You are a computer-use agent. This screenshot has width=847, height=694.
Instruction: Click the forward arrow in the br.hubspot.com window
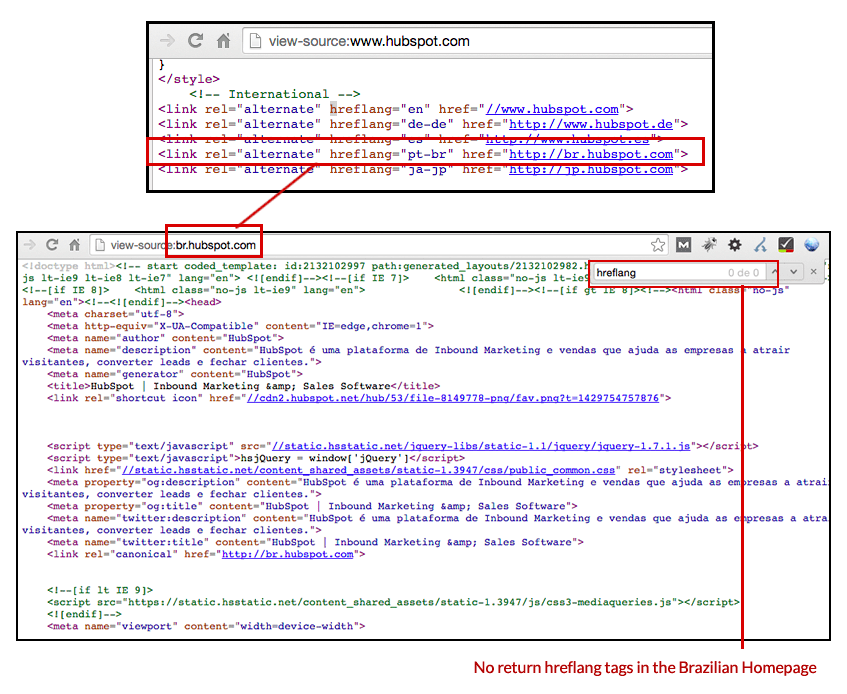[x=30, y=245]
